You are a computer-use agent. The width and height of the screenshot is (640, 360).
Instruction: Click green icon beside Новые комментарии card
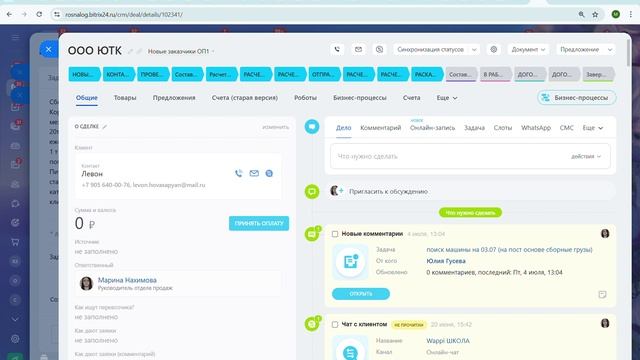[x=312, y=234]
